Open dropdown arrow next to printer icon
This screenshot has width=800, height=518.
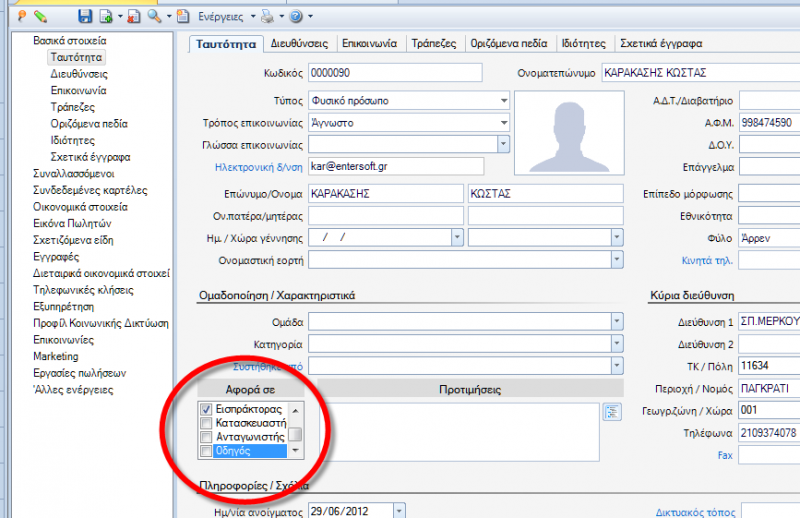click(x=281, y=16)
